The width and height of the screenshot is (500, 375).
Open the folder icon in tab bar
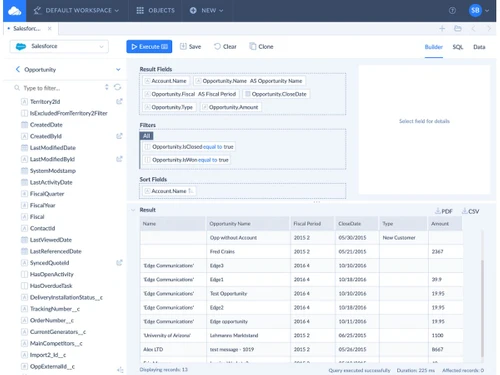point(458,29)
